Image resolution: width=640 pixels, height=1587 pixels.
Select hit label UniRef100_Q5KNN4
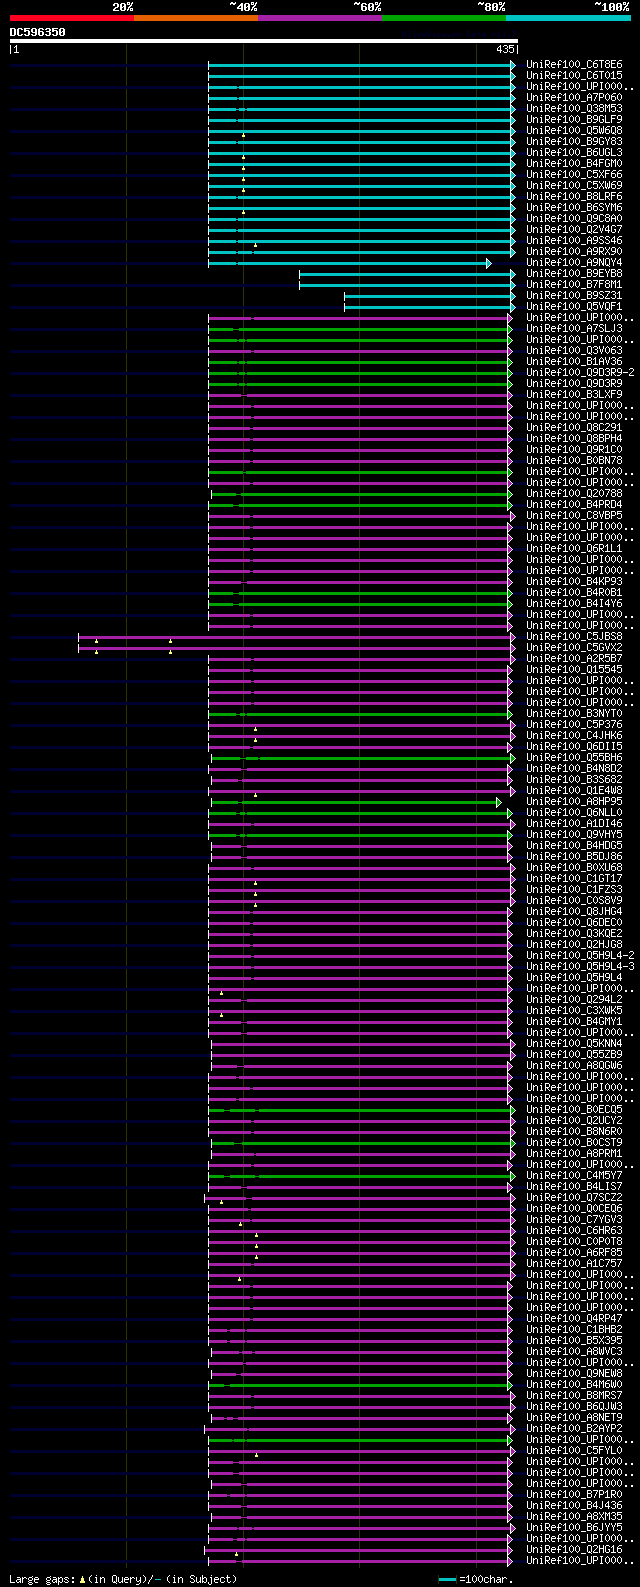click(574, 1044)
